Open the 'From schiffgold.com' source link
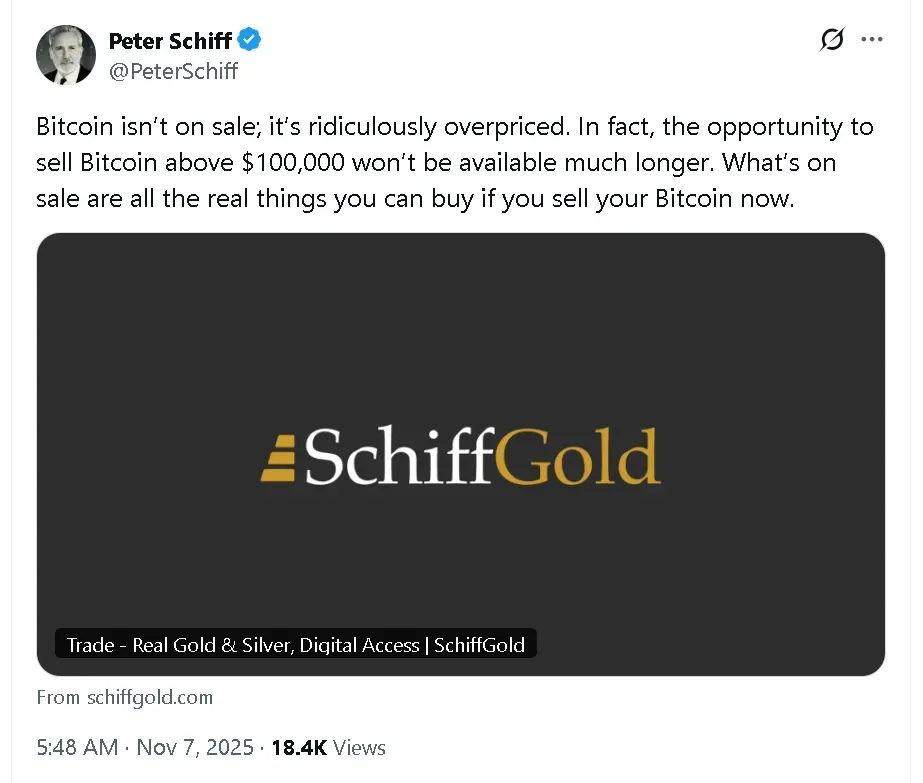The width and height of the screenshot is (923, 783). pos(124,697)
